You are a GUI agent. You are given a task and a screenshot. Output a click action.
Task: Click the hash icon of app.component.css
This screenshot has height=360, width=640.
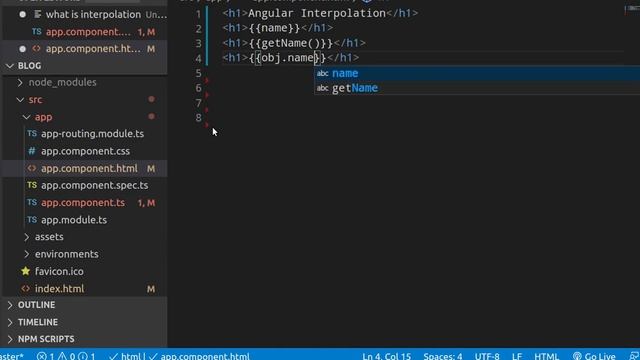(x=32, y=151)
